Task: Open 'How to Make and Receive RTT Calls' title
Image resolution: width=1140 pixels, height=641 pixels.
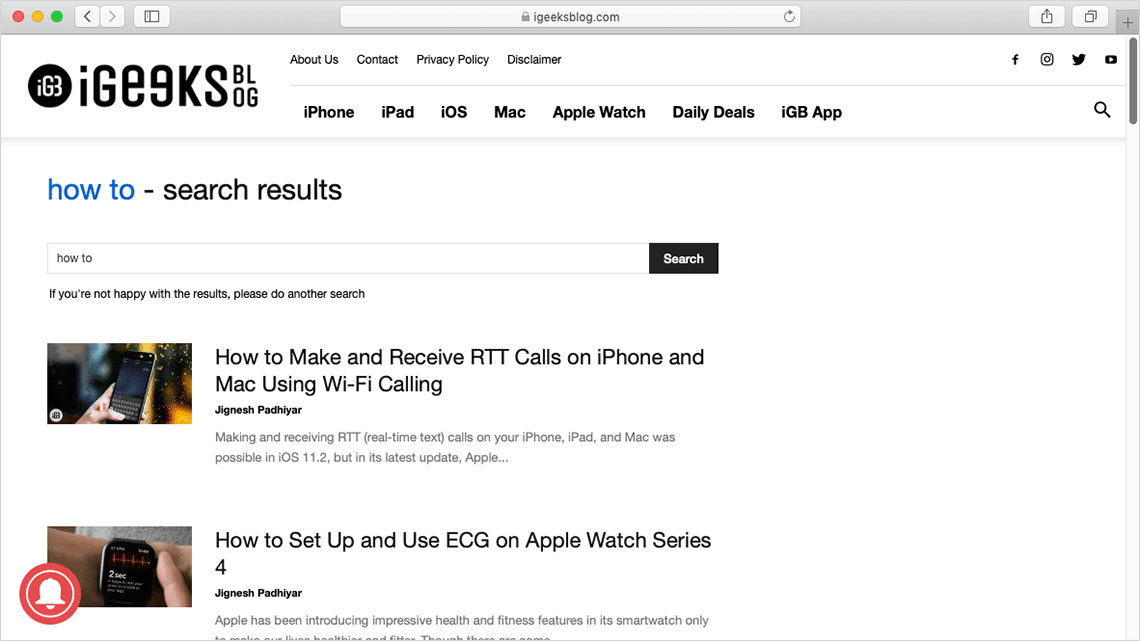Action: [459, 371]
